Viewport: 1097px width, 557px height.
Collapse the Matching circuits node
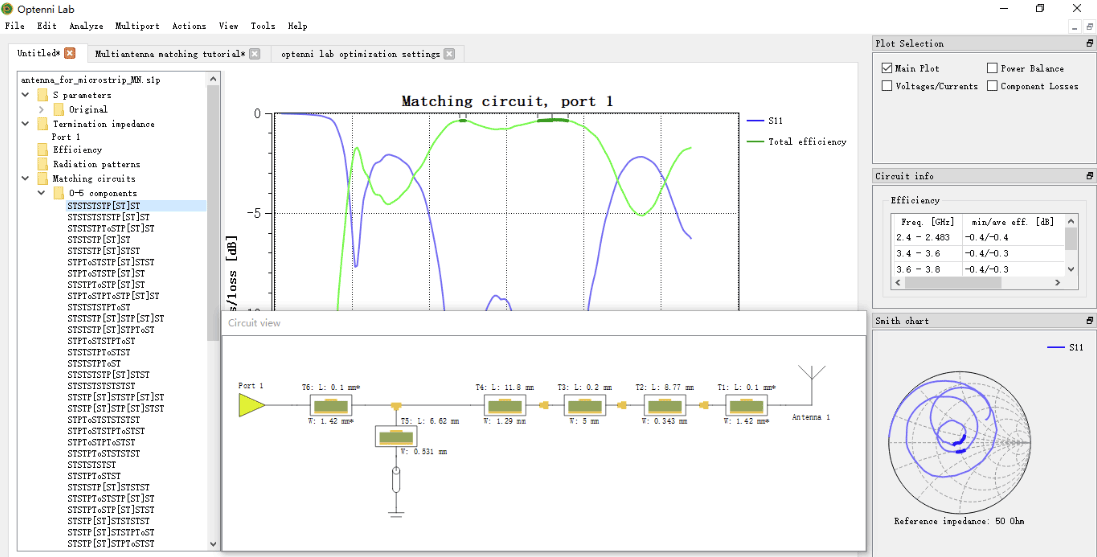26,178
